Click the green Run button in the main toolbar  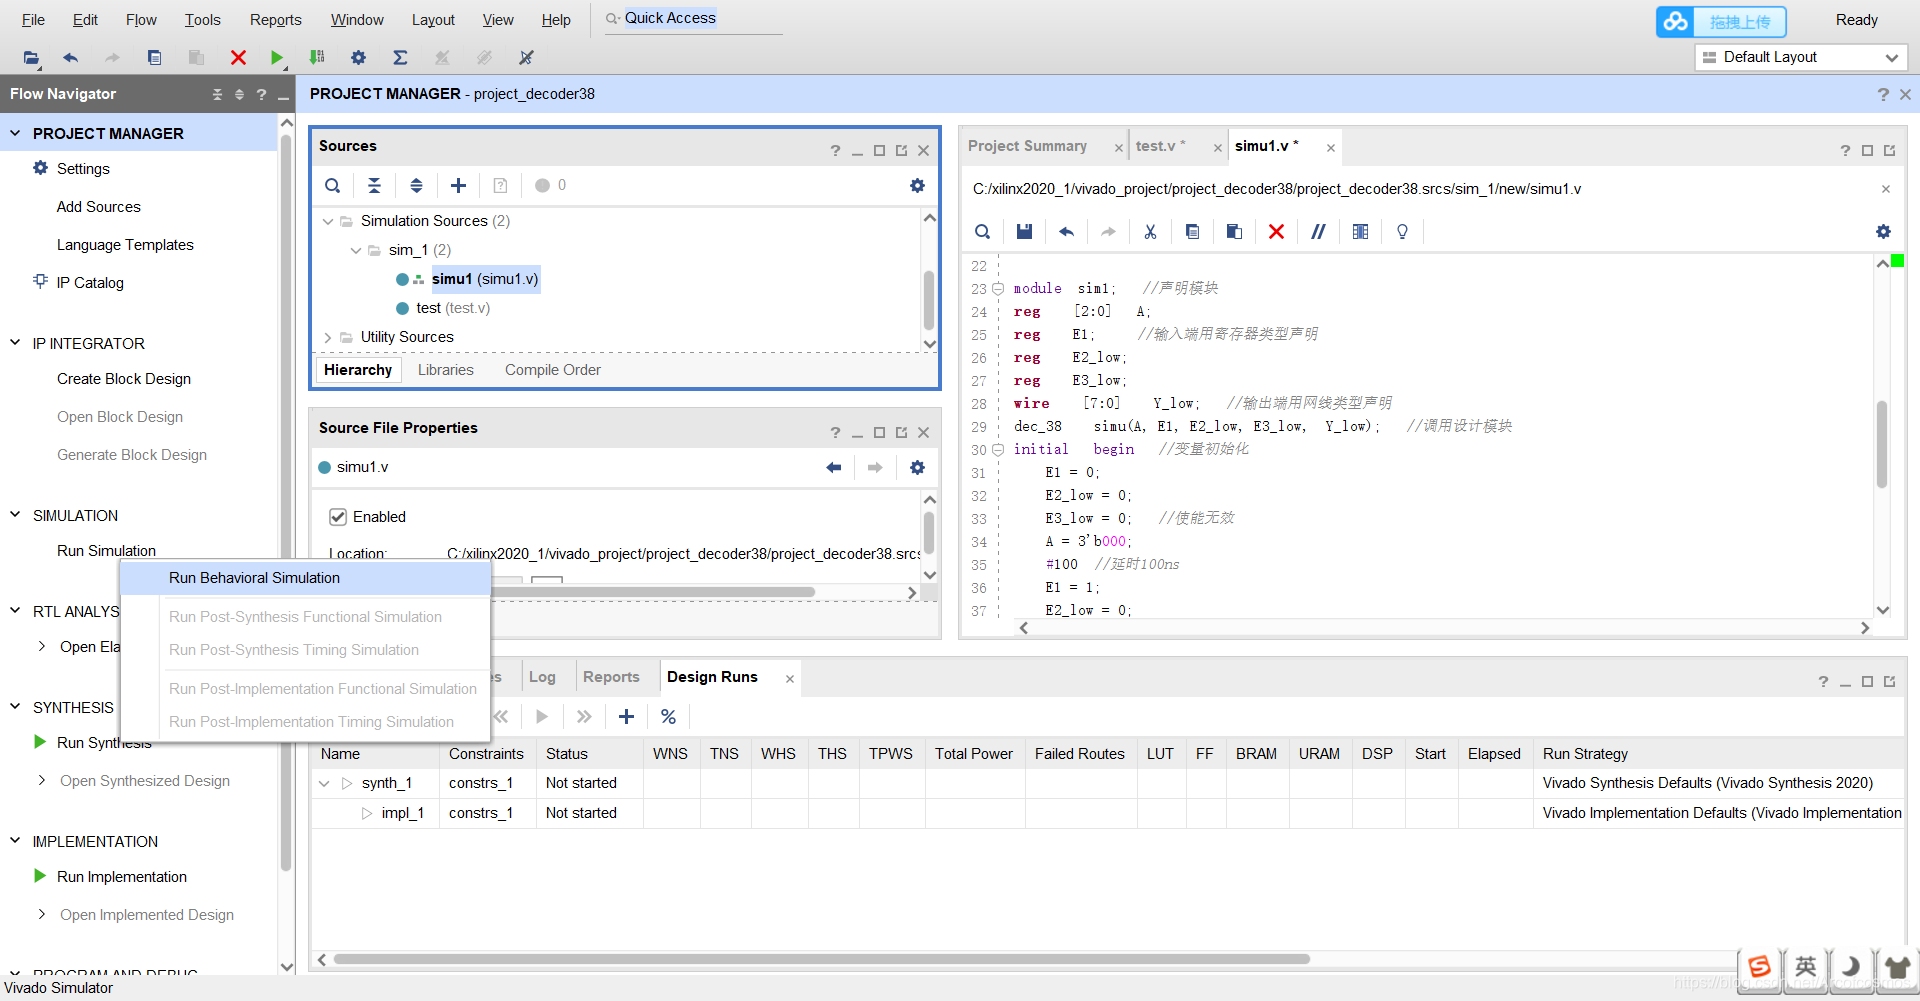[277, 57]
